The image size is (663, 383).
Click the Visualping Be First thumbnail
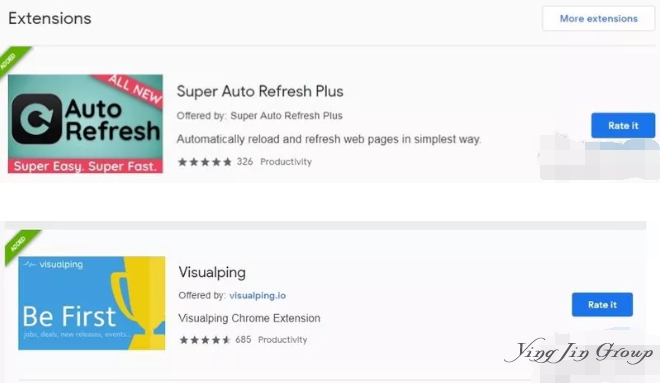(x=92, y=303)
